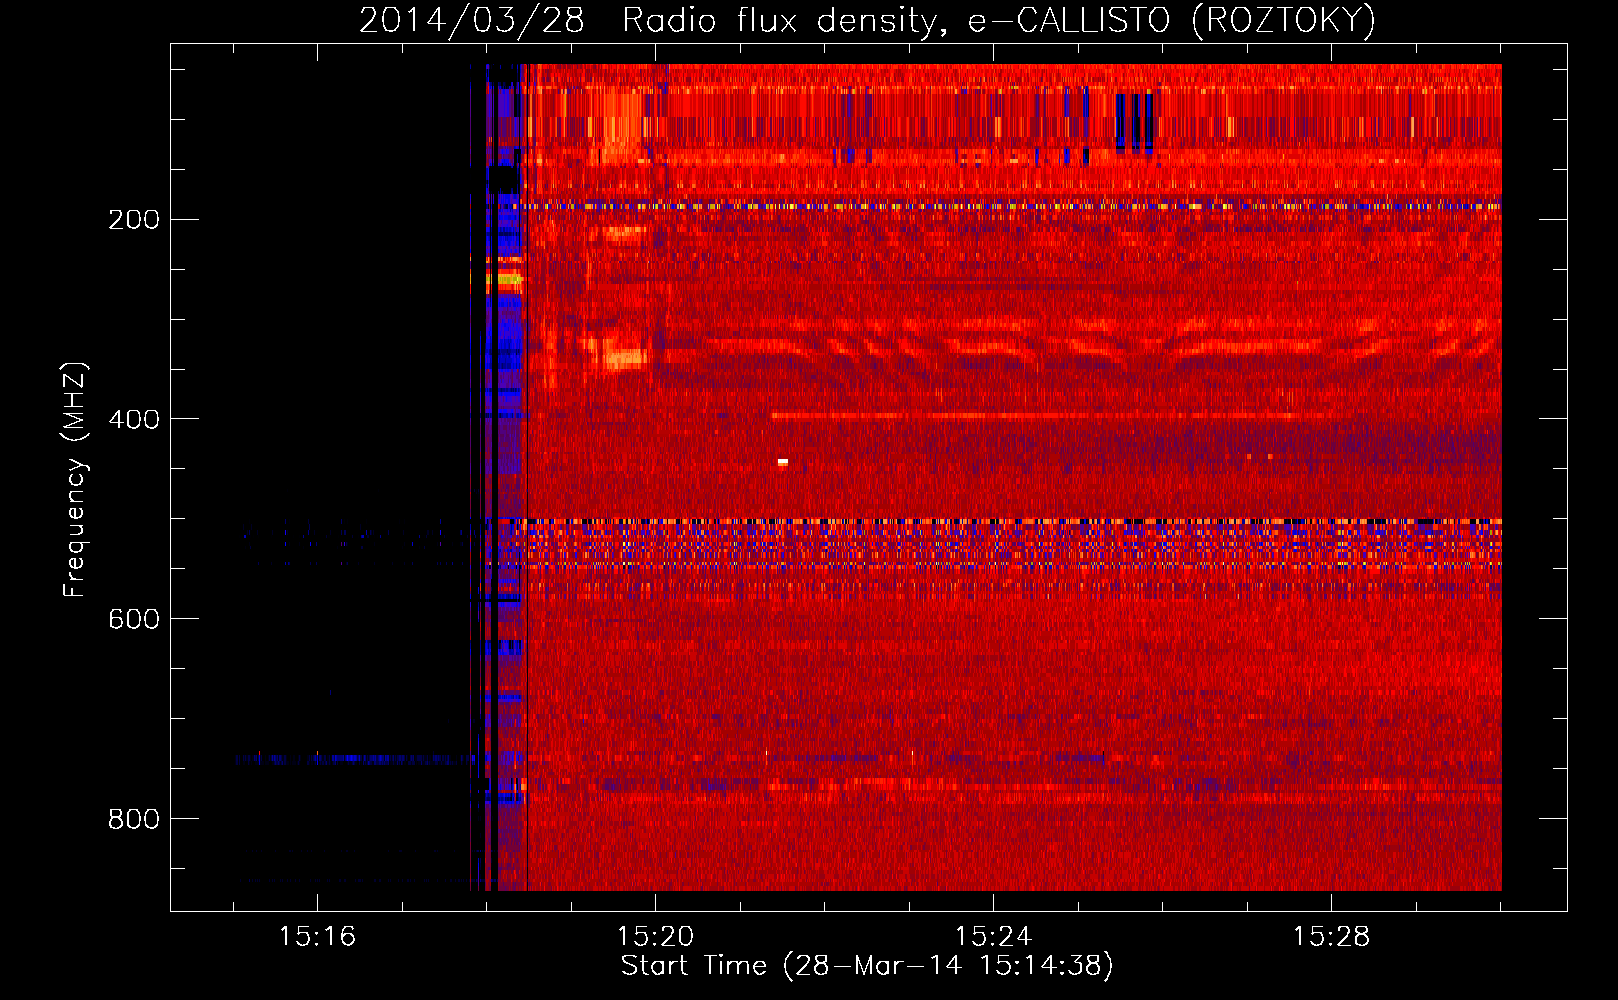Click the 600 frequency tick label
Screen dimensions: 1618x1000
pyautogui.click(x=134, y=620)
